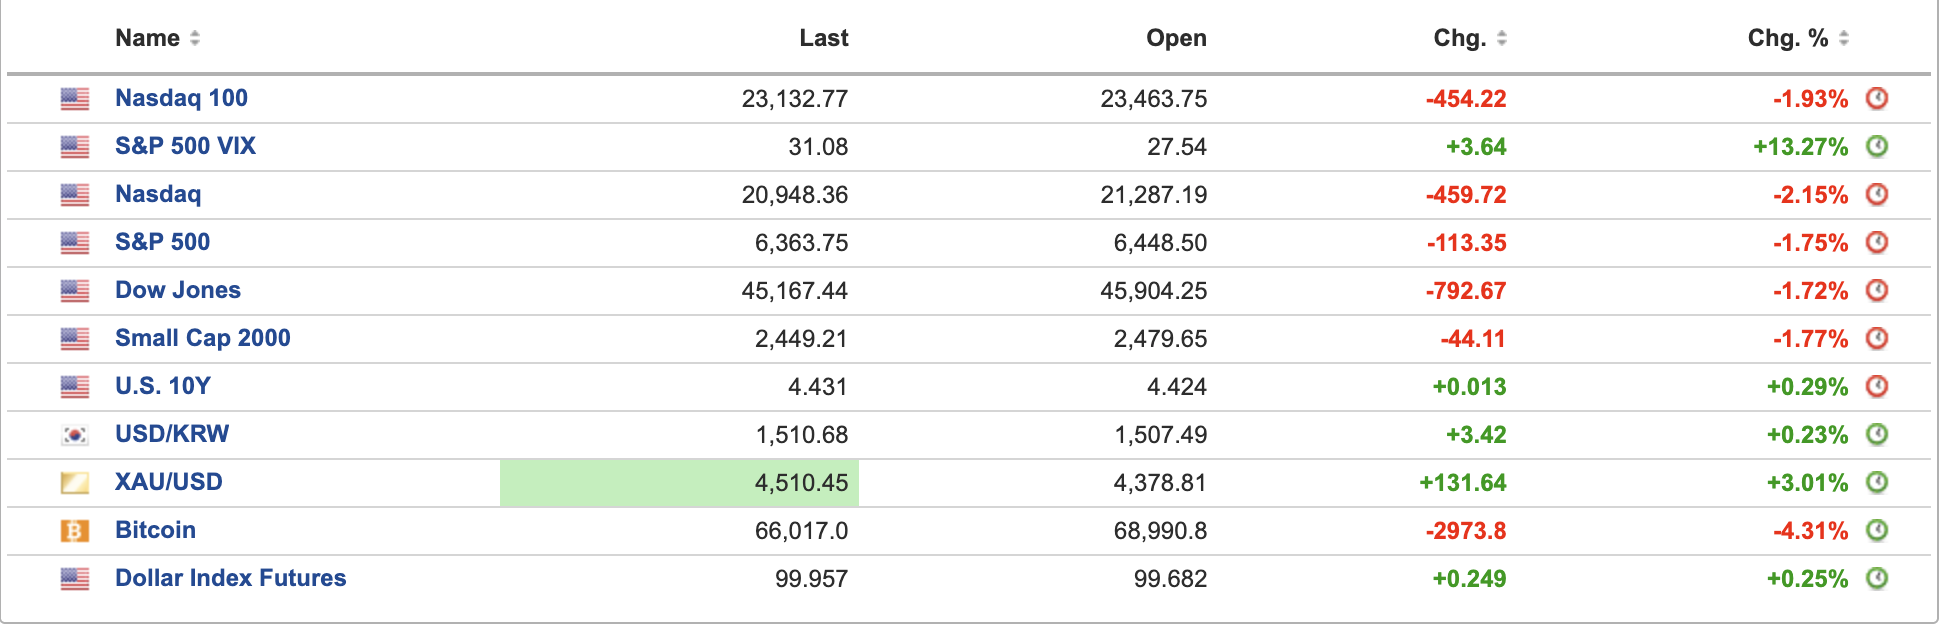This screenshot has width=1948, height=626.
Task: Click the South Korea flag beside USD/KRW
Action: 75,435
